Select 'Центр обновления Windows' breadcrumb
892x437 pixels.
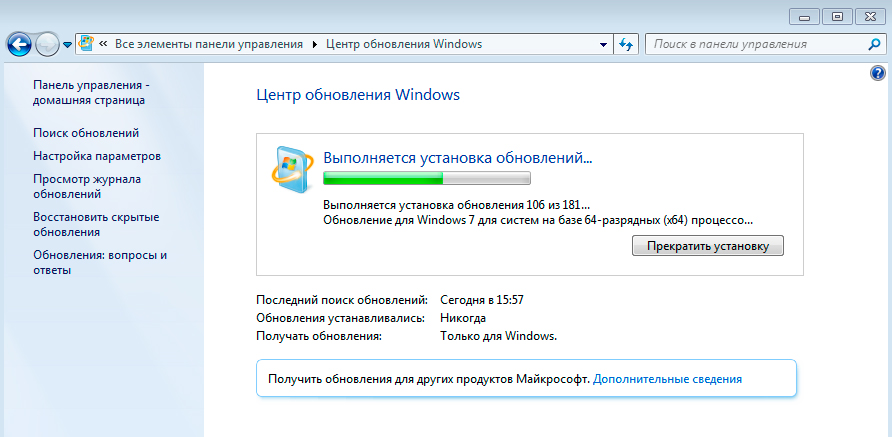404,44
